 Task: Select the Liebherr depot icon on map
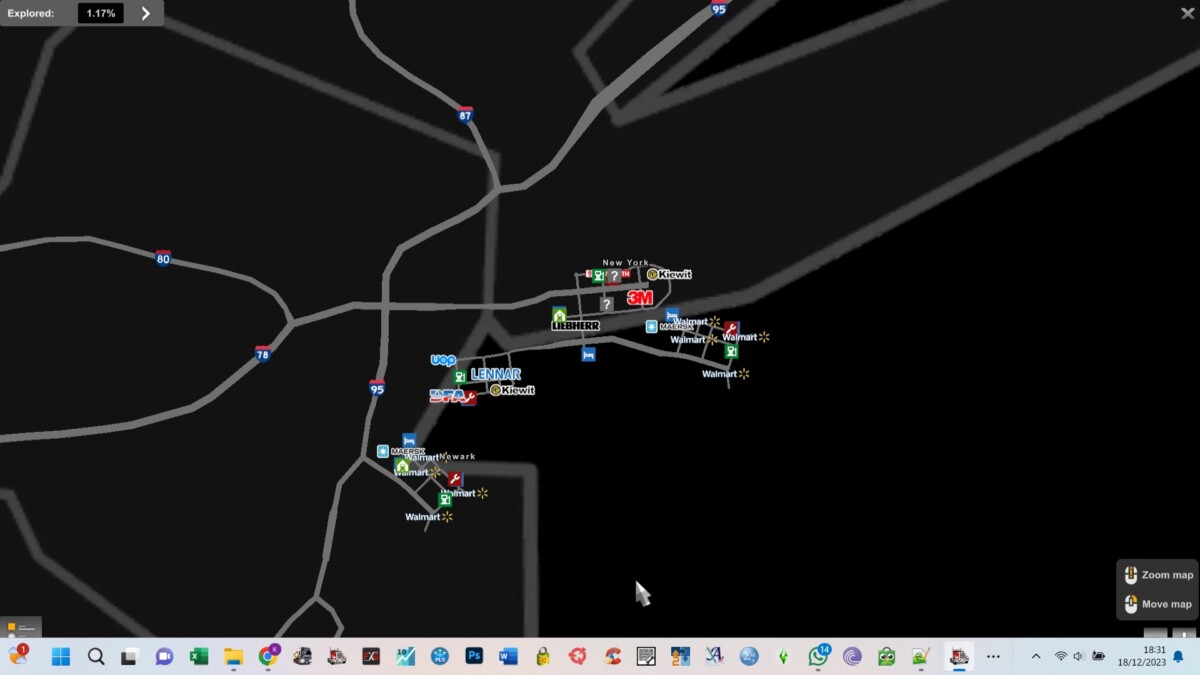pyautogui.click(x=575, y=325)
